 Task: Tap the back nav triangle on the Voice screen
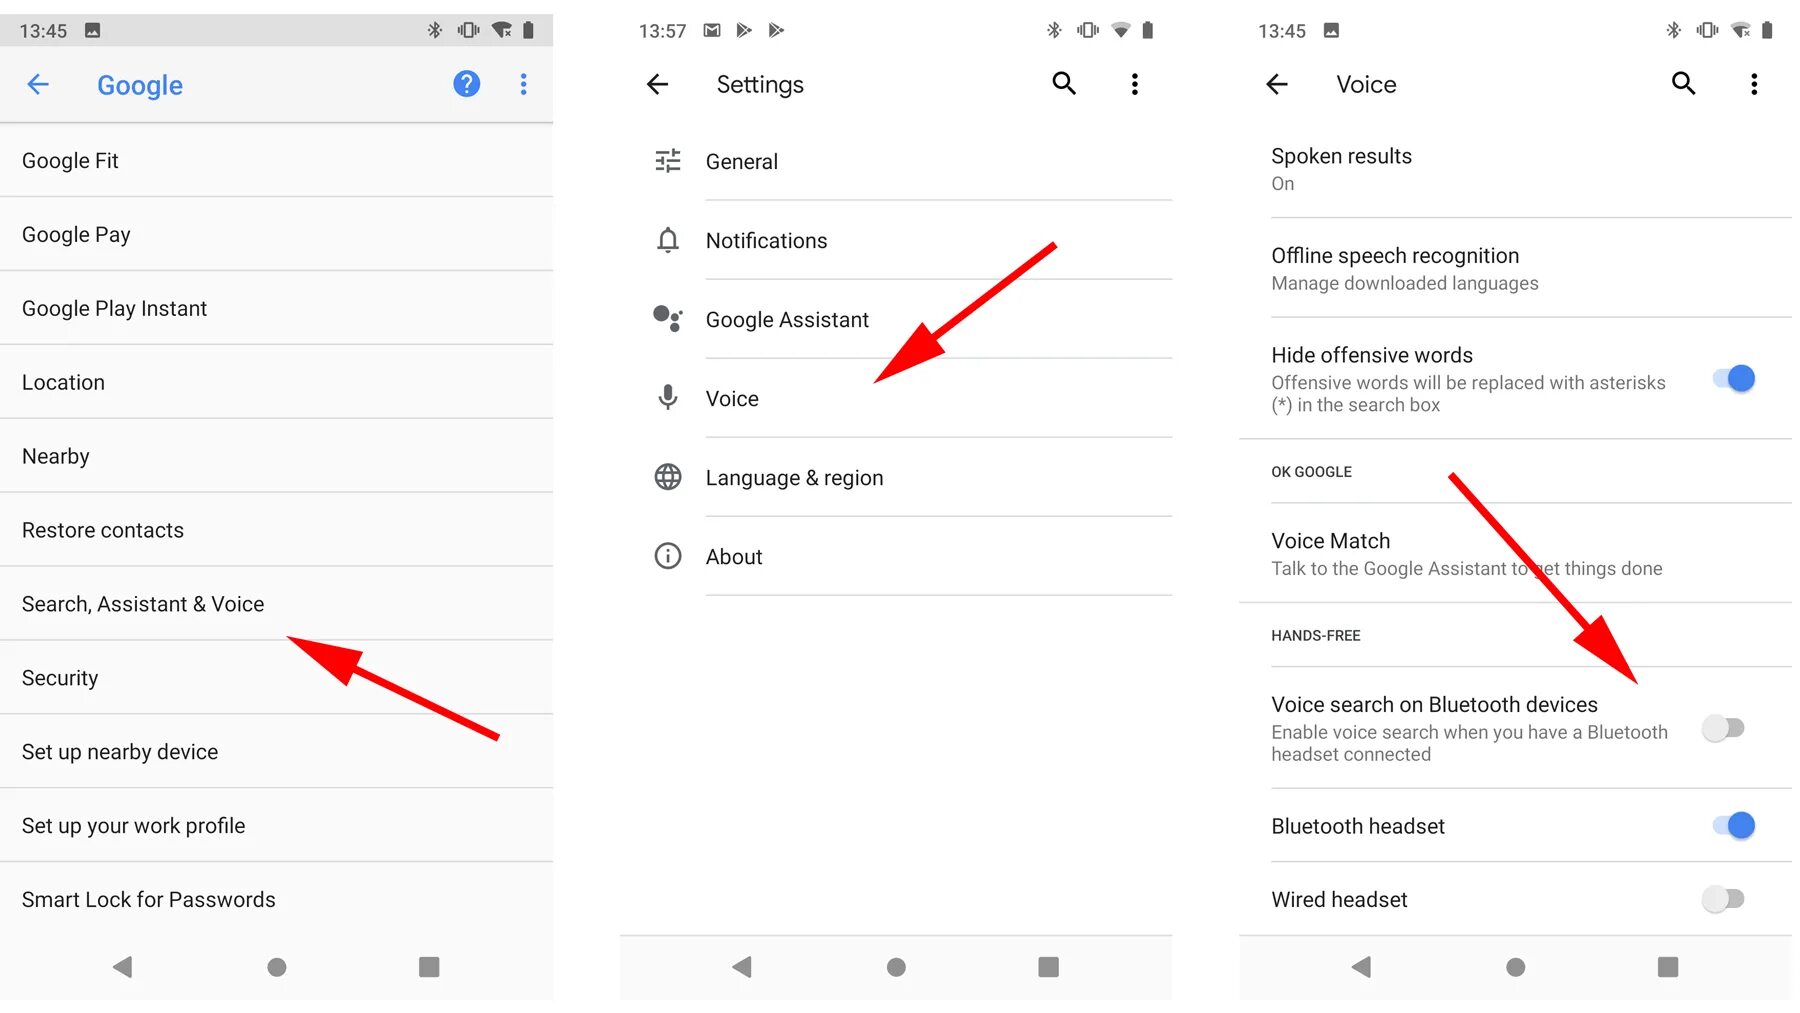click(1362, 967)
